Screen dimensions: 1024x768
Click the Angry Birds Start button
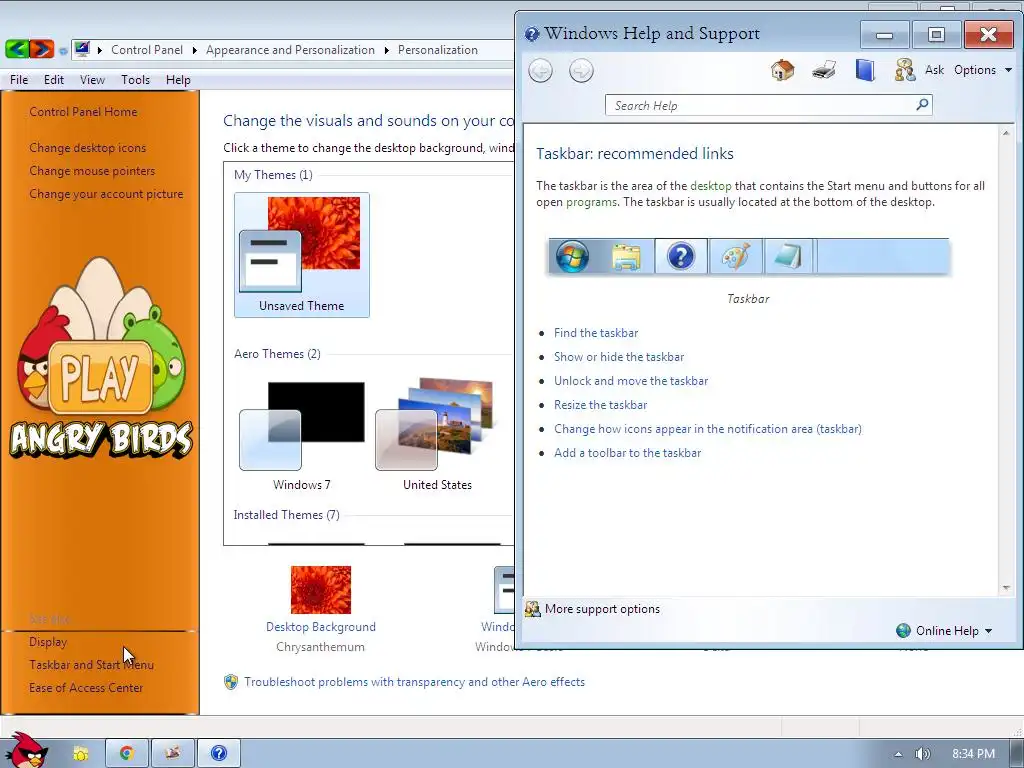[25, 751]
